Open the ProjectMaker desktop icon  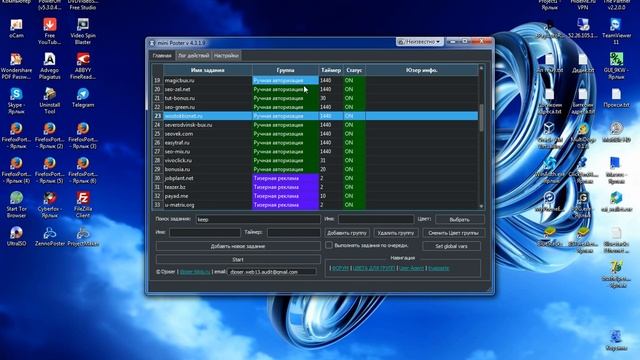click(83, 237)
